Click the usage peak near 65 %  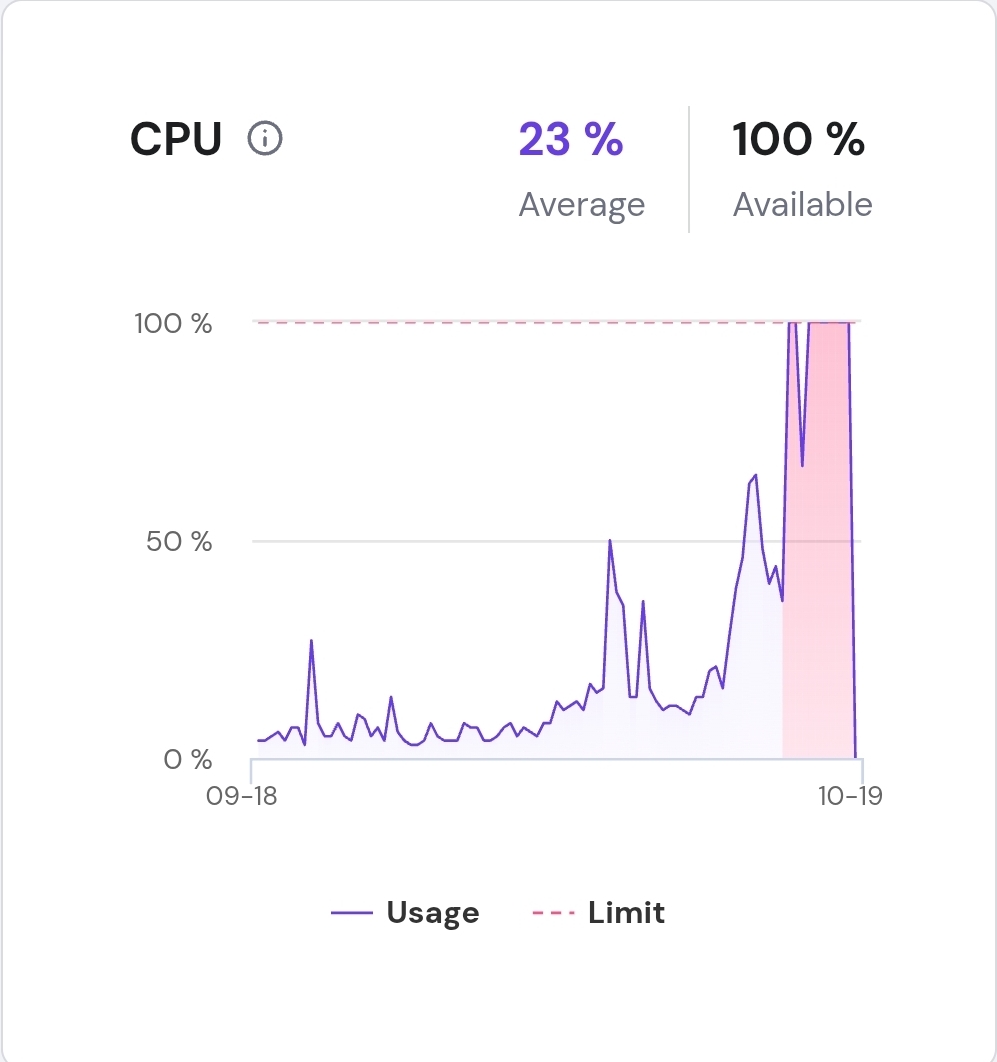[x=755, y=476]
